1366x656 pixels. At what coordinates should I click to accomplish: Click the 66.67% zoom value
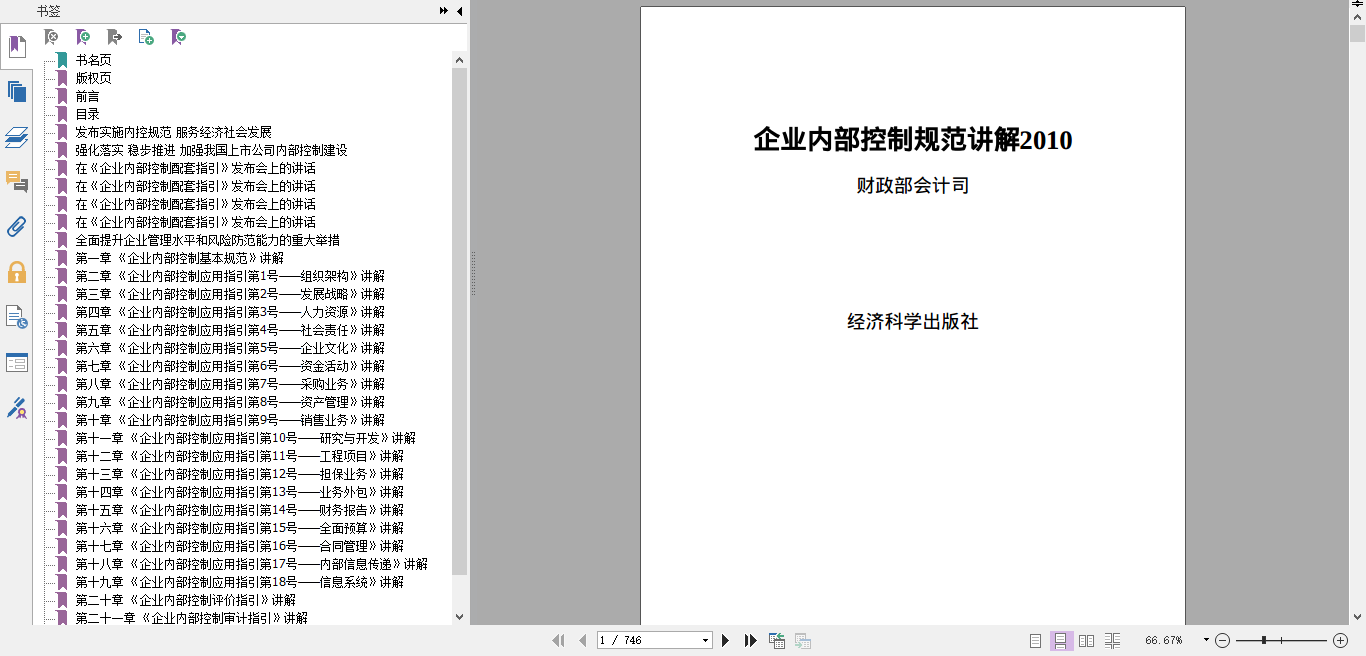point(1164,640)
